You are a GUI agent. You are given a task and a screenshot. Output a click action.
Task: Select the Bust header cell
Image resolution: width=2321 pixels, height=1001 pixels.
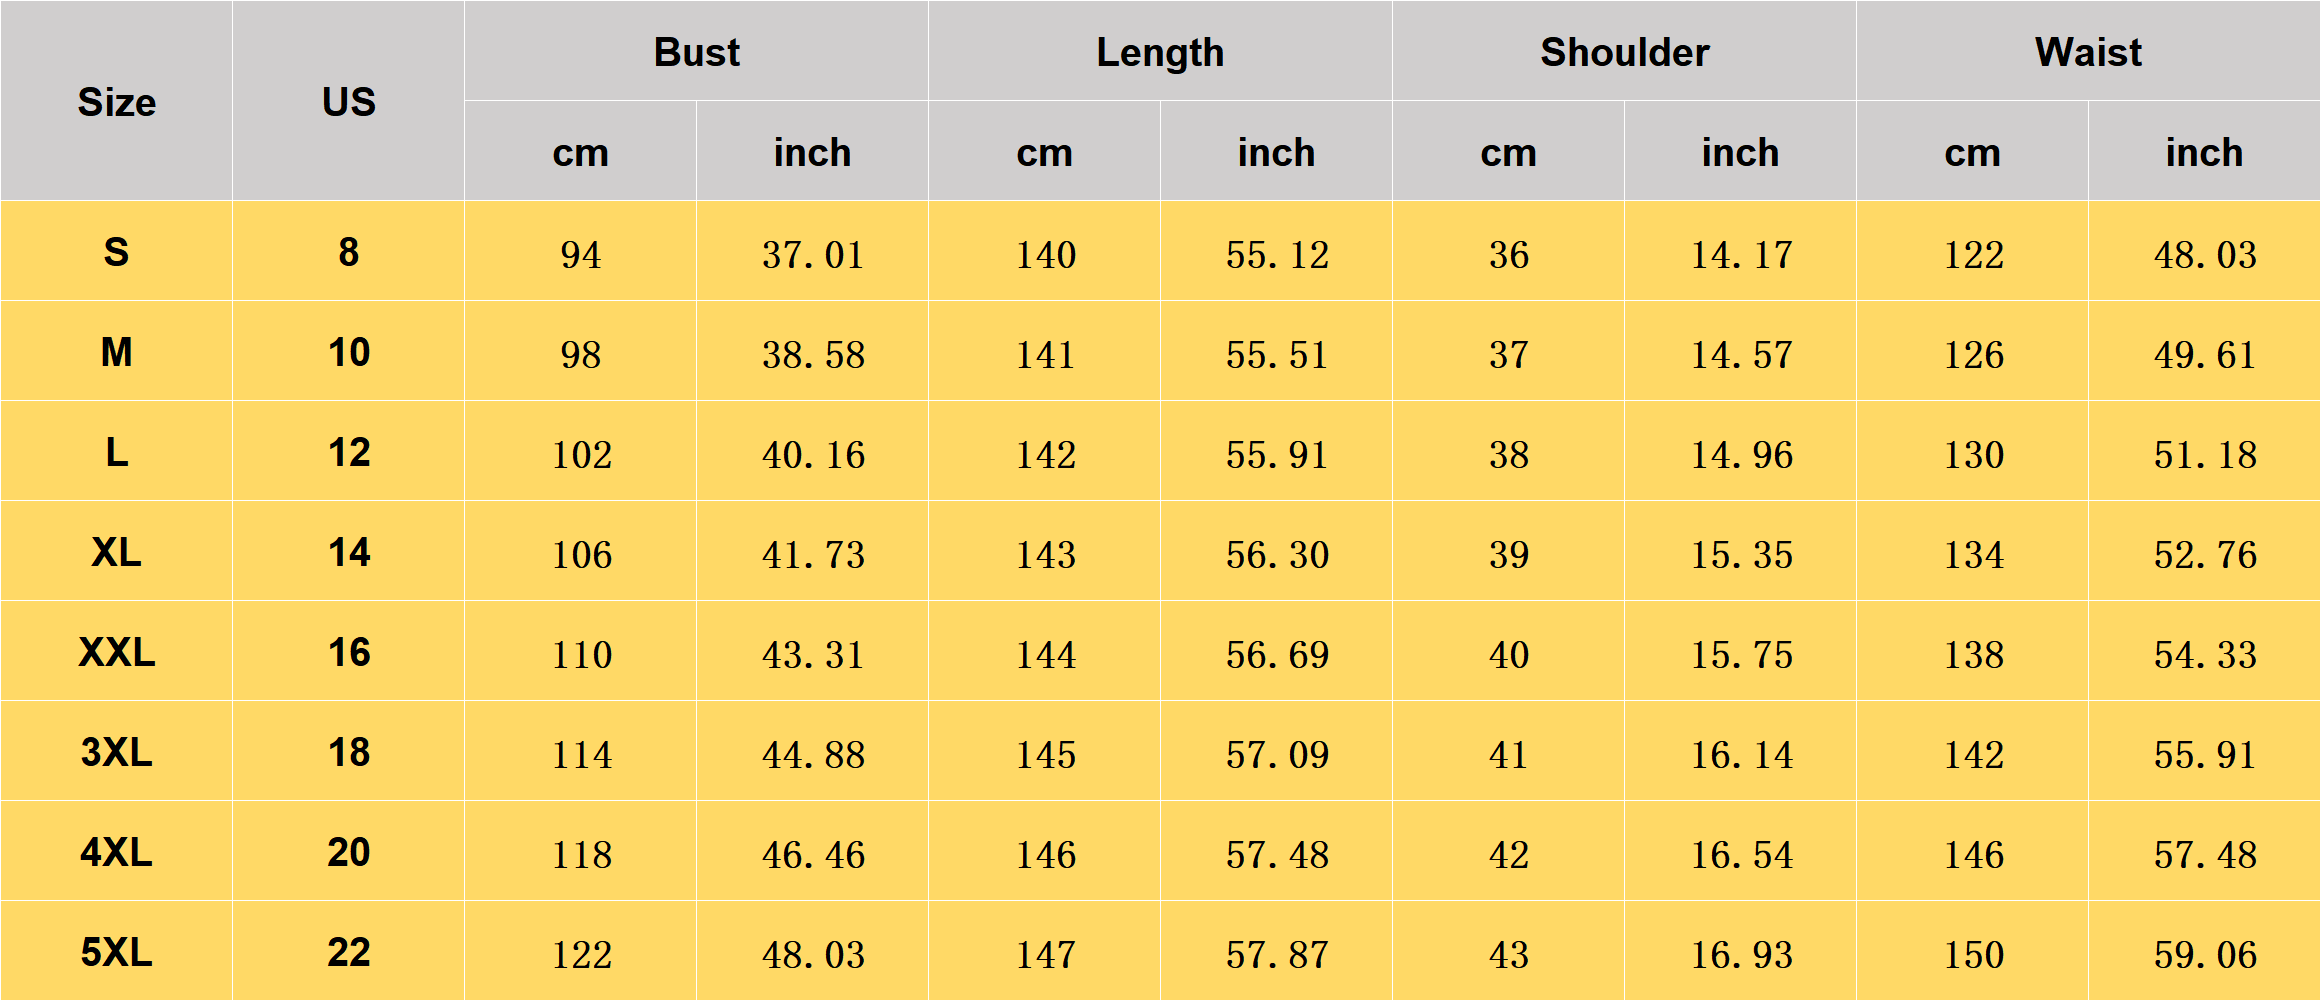click(x=696, y=51)
